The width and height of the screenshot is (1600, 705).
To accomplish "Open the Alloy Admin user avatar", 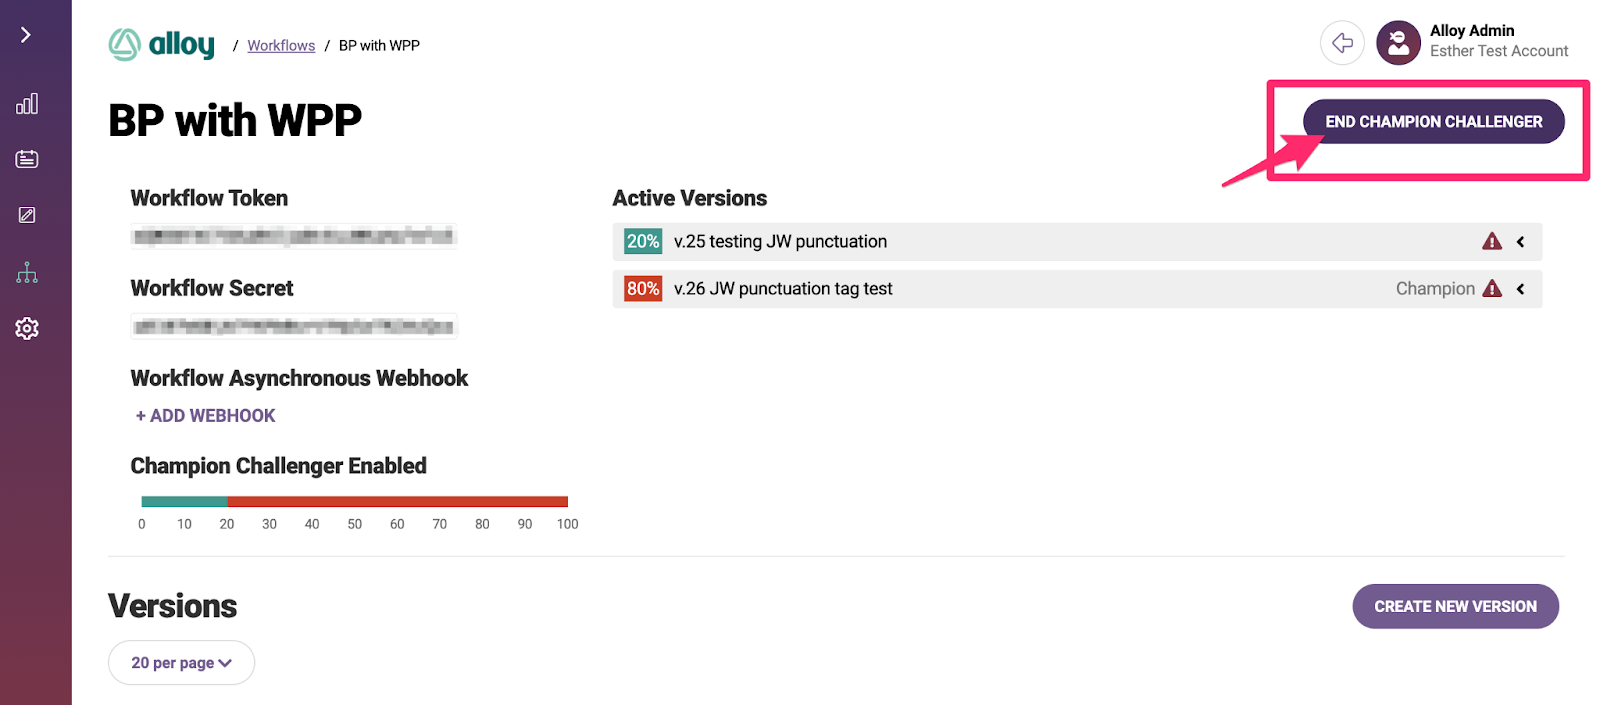I will [x=1398, y=43].
